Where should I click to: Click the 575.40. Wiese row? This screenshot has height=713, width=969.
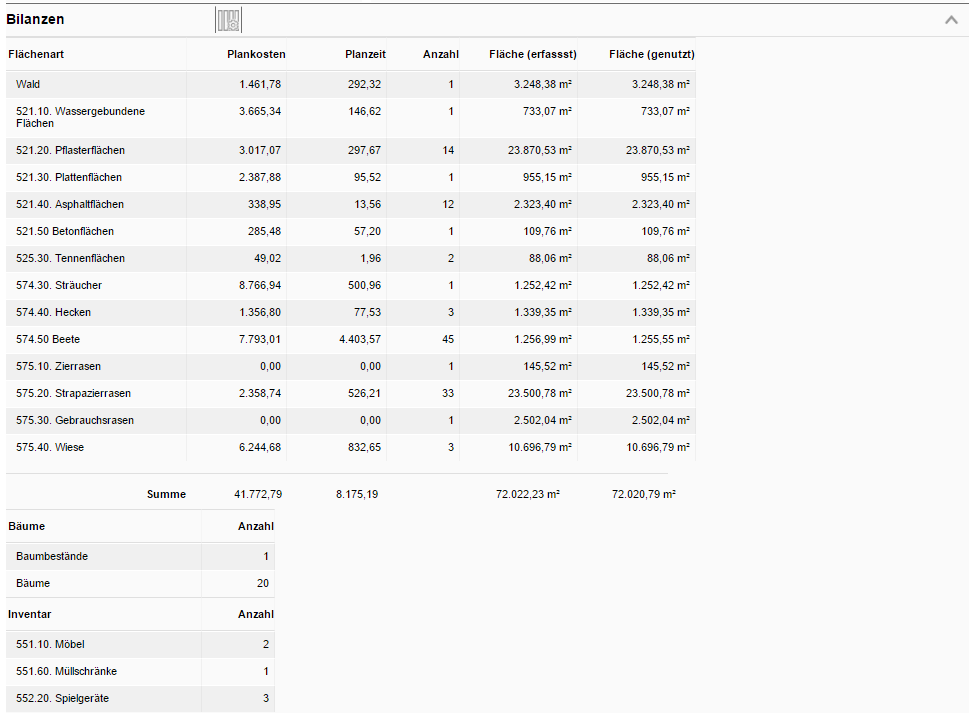pos(350,447)
